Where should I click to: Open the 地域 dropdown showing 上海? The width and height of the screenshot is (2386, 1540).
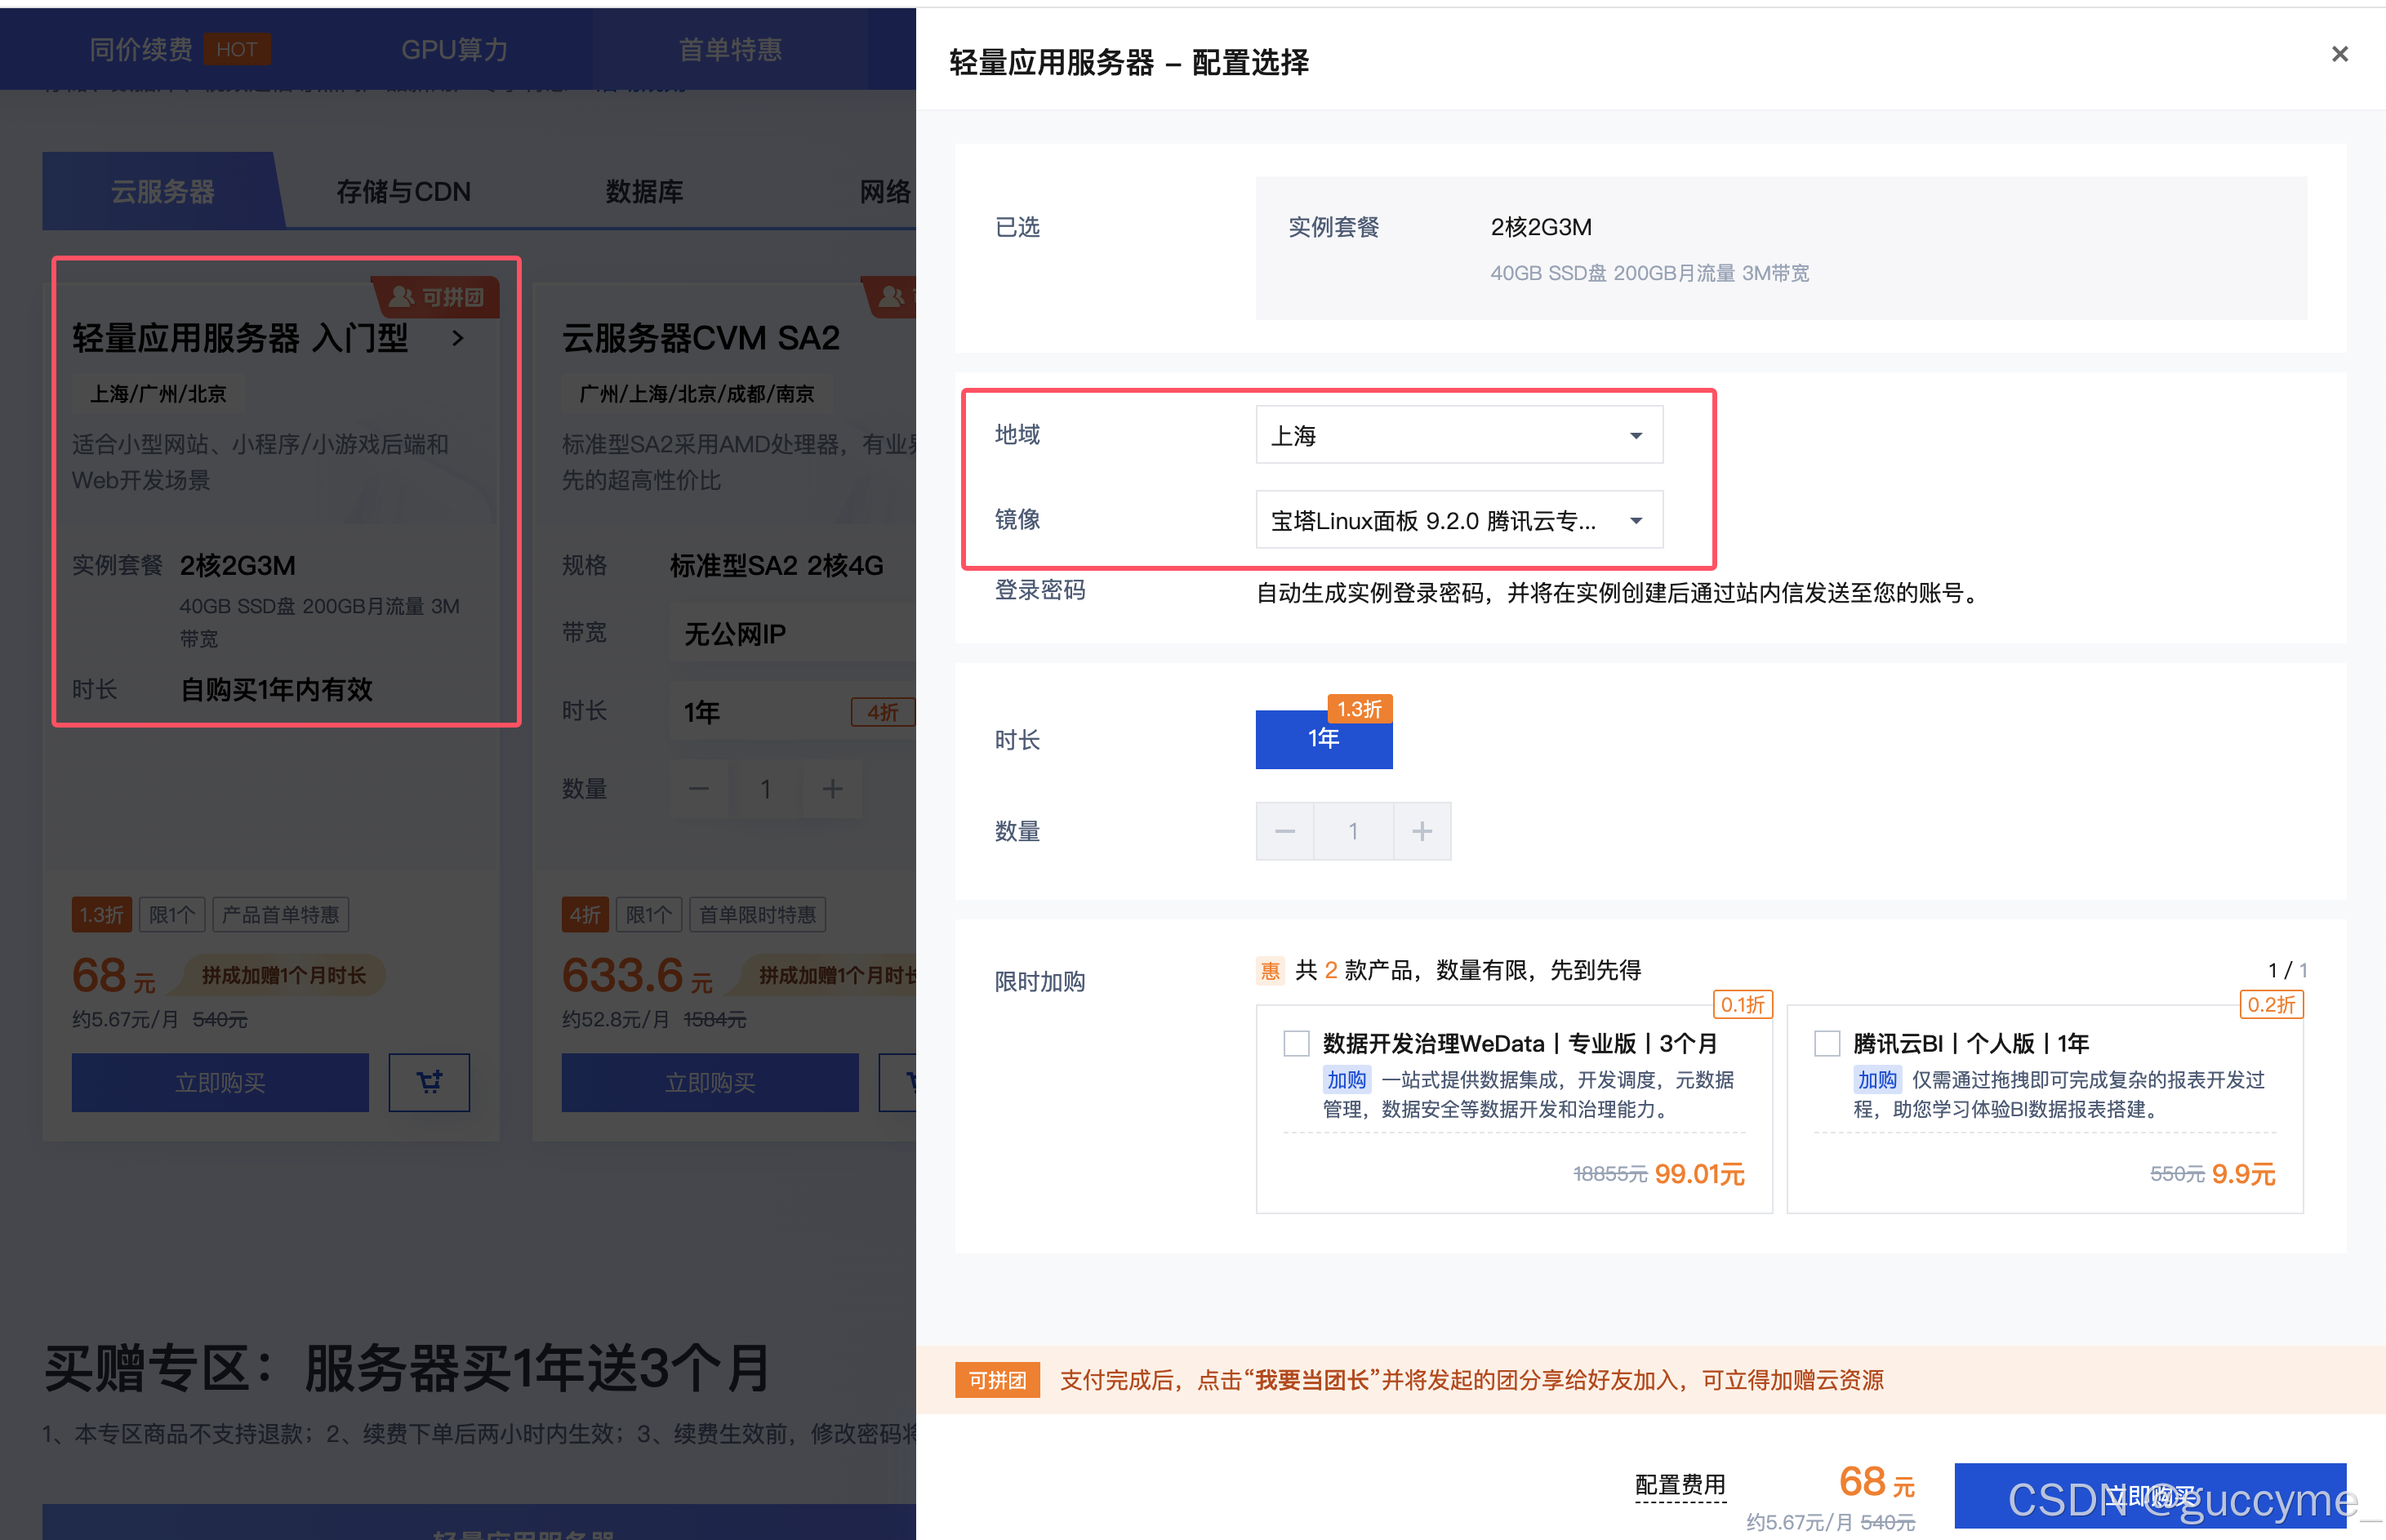tap(1458, 435)
